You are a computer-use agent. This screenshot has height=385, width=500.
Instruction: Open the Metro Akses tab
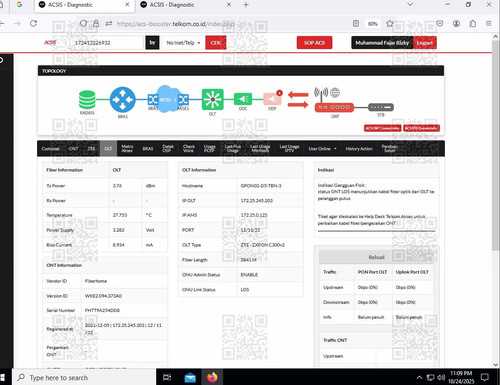127,149
